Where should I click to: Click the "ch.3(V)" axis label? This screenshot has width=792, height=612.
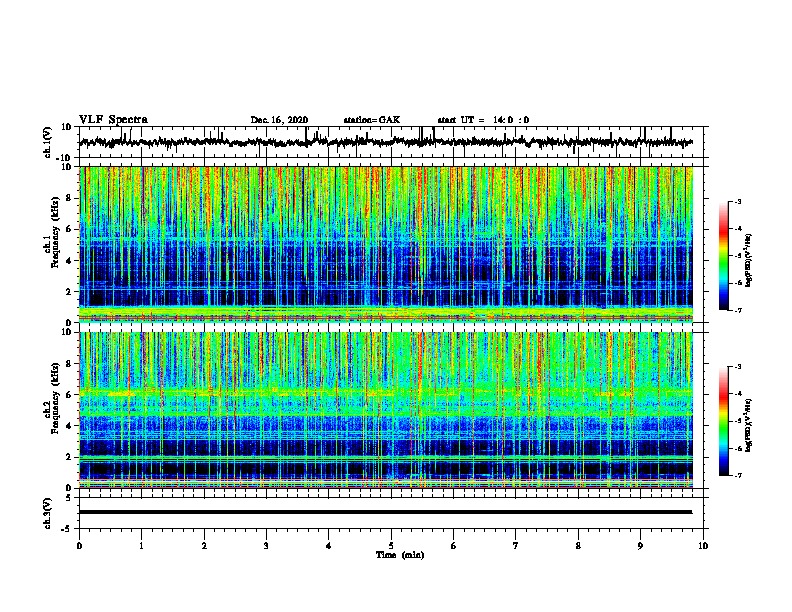click(48, 513)
